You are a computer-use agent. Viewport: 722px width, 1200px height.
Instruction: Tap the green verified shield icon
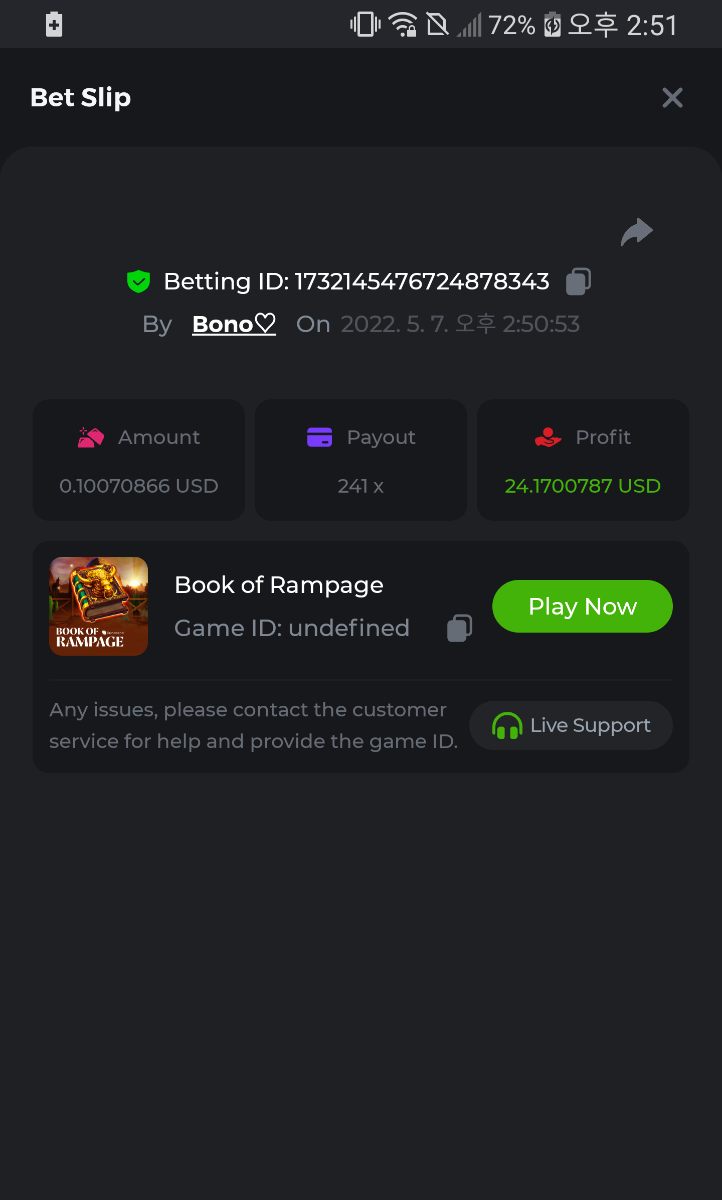(x=138, y=282)
